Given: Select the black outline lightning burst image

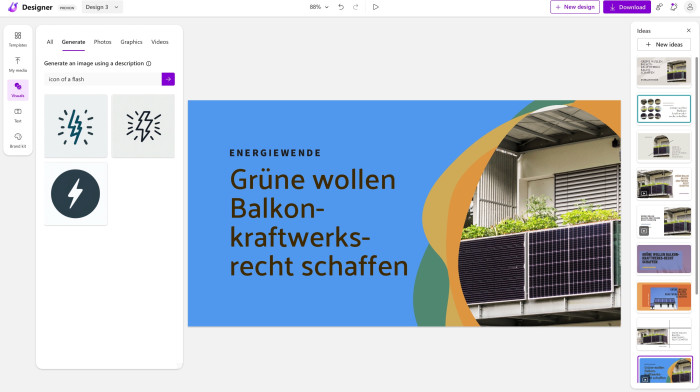Looking at the screenshot, I should [143, 126].
